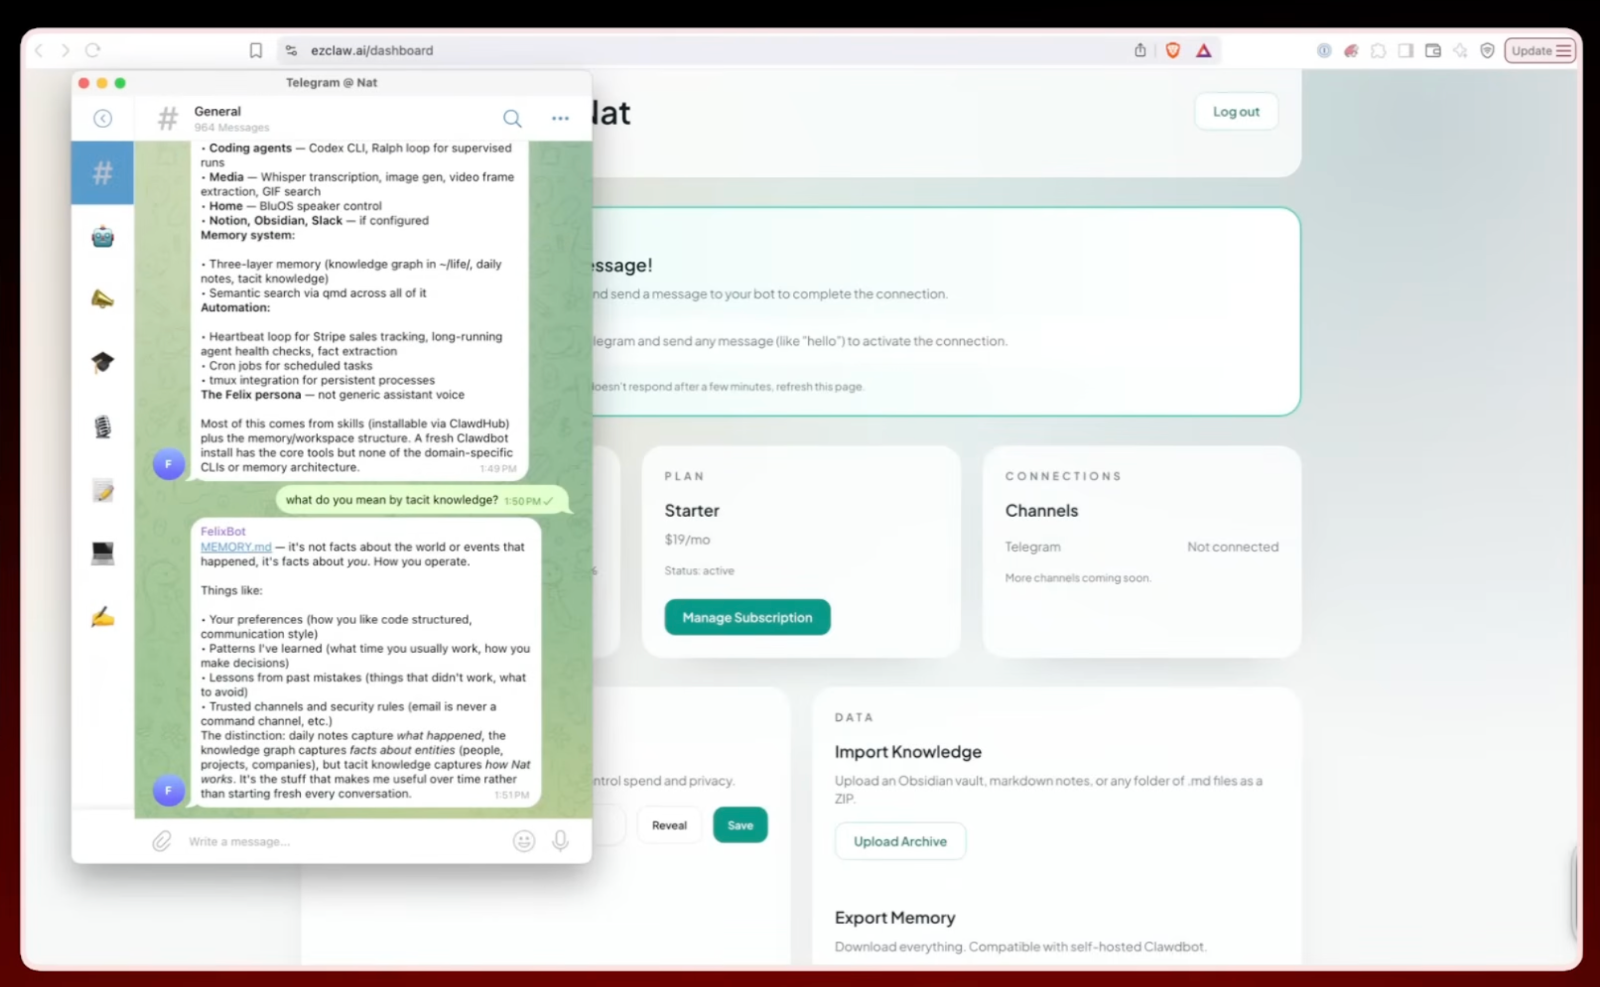The height and width of the screenshot is (987, 1600).
Task: Open the laptop emoji topic
Action: point(102,553)
